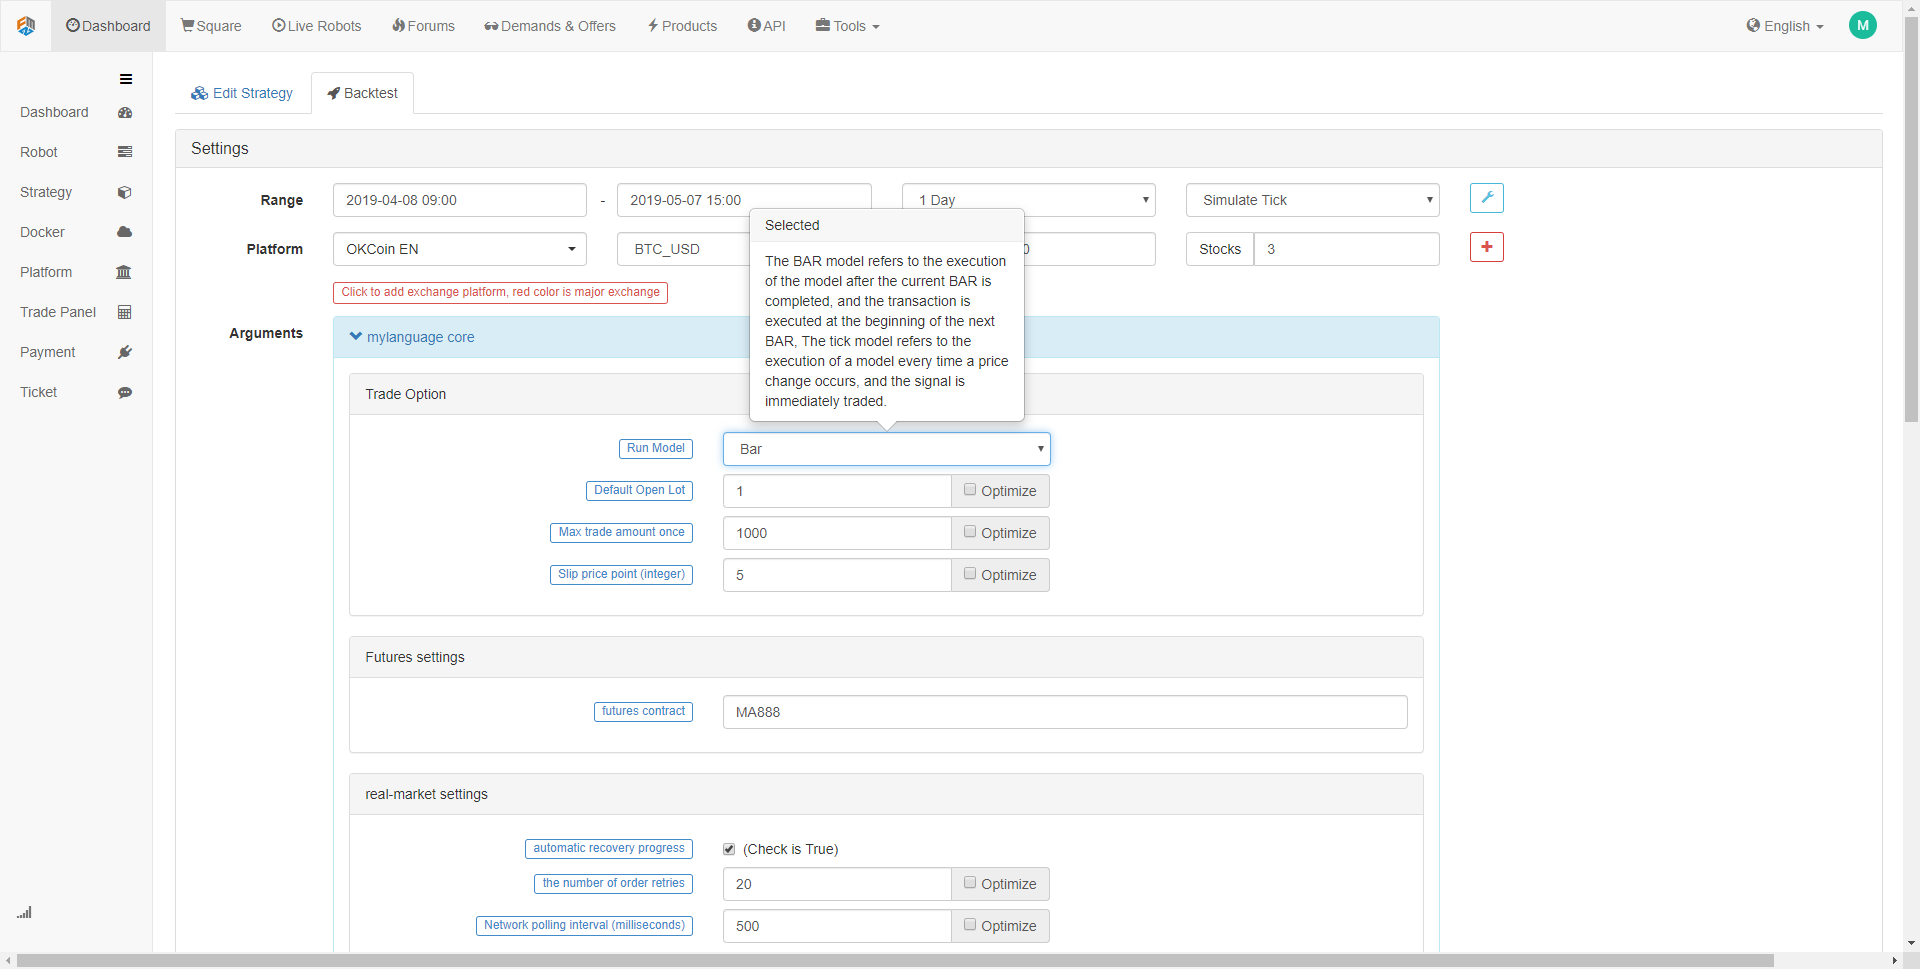The width and height of the screenshot is (1920, 969).
Task: Click the order retries value field
Action: (x=837, y=884)
